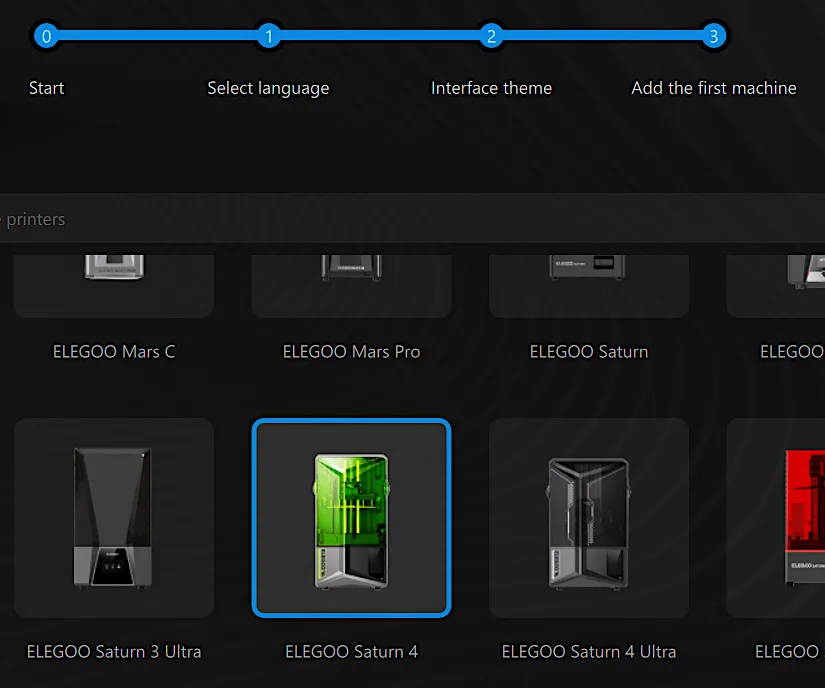The width and height of the screenshot is (825, 688).
Task: Pick the red printer card at right edge
Action: (x=776, y=518)
